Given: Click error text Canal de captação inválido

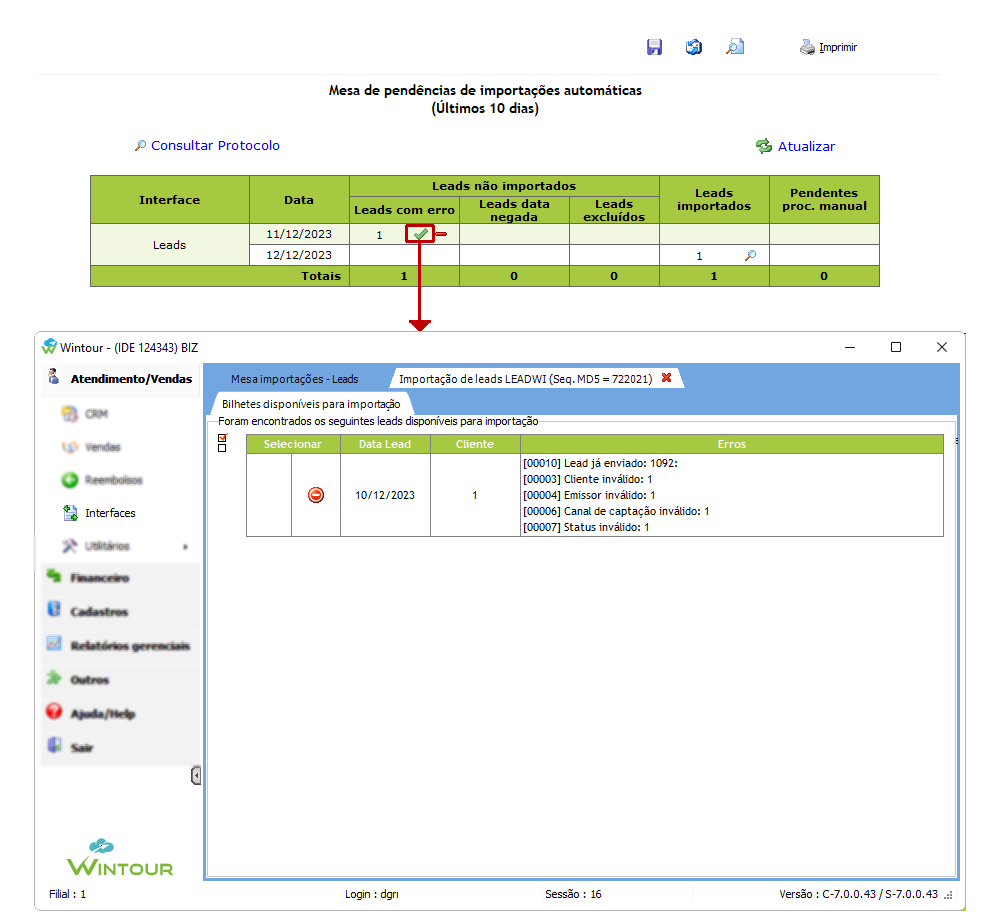Looking at the screenshot, I should pyautogui.click(x=616, y=511).
